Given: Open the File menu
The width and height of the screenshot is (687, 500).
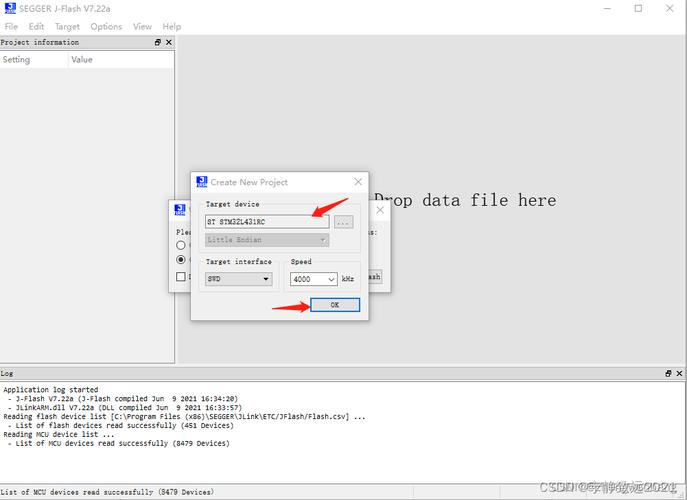Looking at the screenshot, I should click(11, 27).
